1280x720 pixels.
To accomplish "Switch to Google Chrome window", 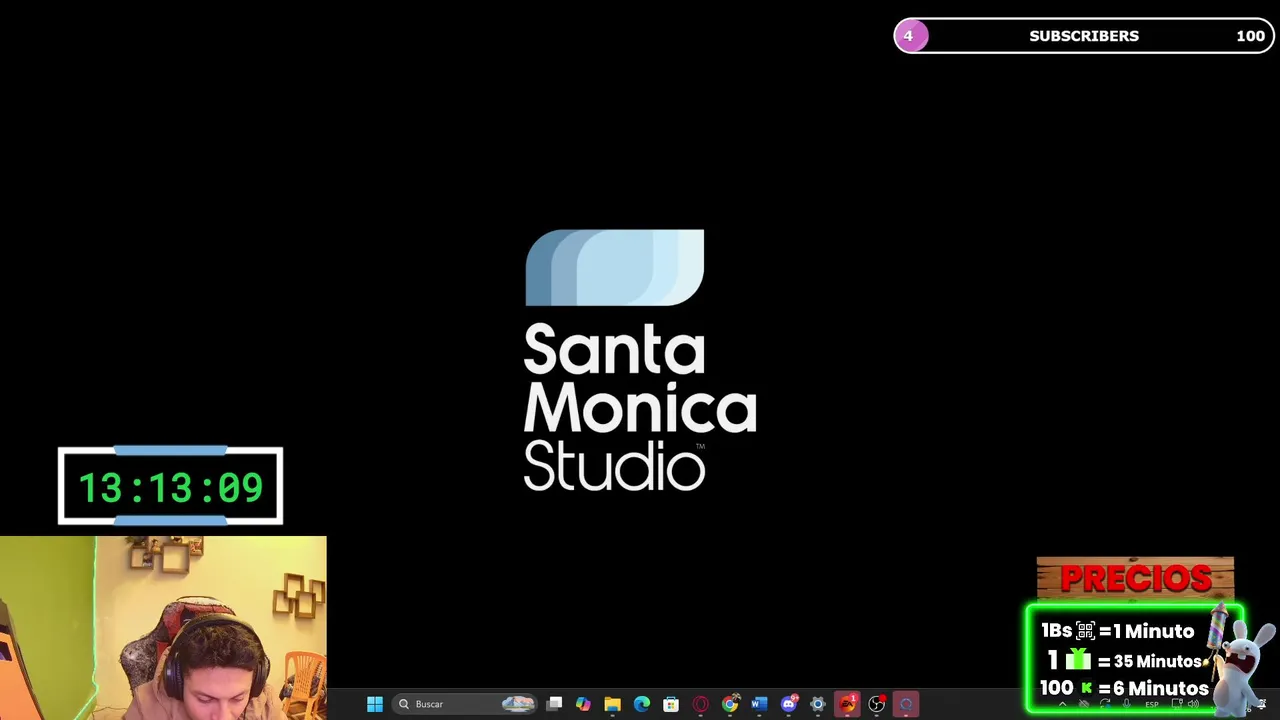I will pos(730,704).
